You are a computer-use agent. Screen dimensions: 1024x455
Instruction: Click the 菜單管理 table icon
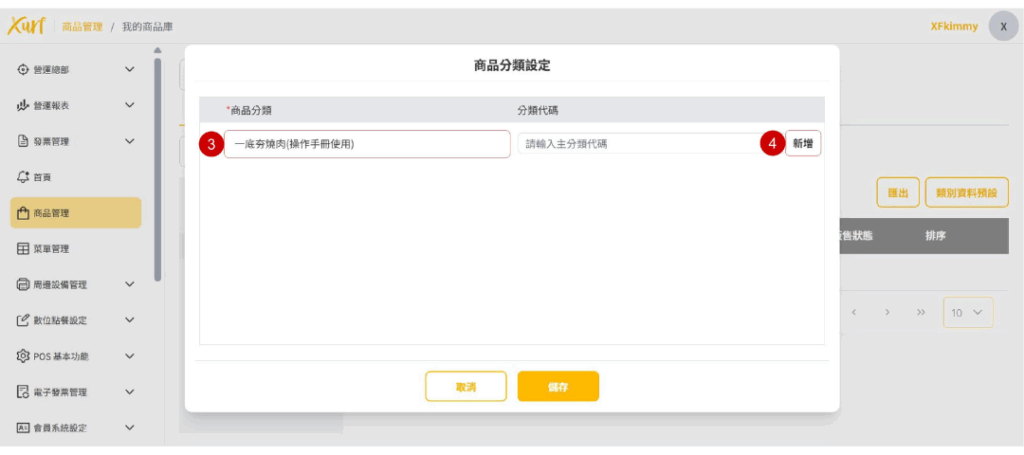click(23, 249)
